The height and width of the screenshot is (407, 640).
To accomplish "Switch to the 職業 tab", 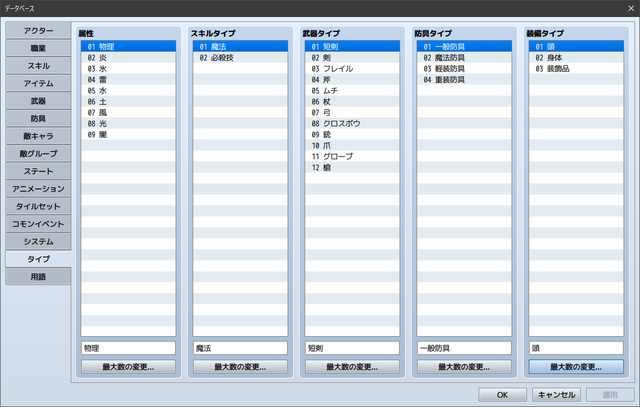I will point(38,48).
